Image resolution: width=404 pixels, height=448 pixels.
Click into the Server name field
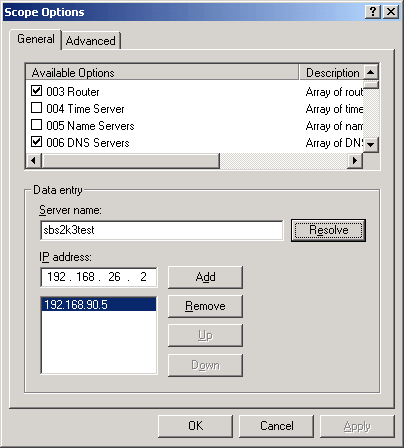(x=162, y=230)
